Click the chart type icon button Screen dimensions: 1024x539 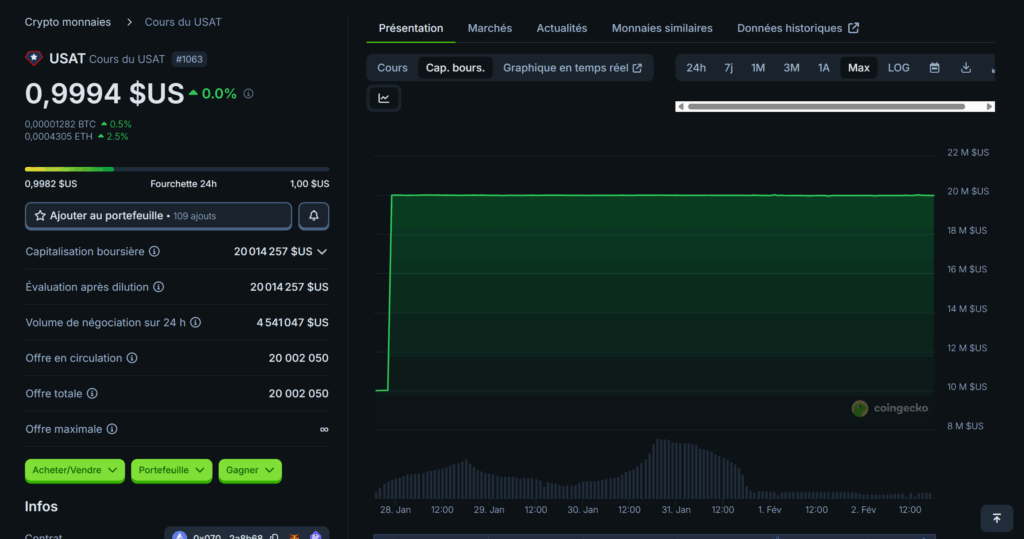(384, 98)
